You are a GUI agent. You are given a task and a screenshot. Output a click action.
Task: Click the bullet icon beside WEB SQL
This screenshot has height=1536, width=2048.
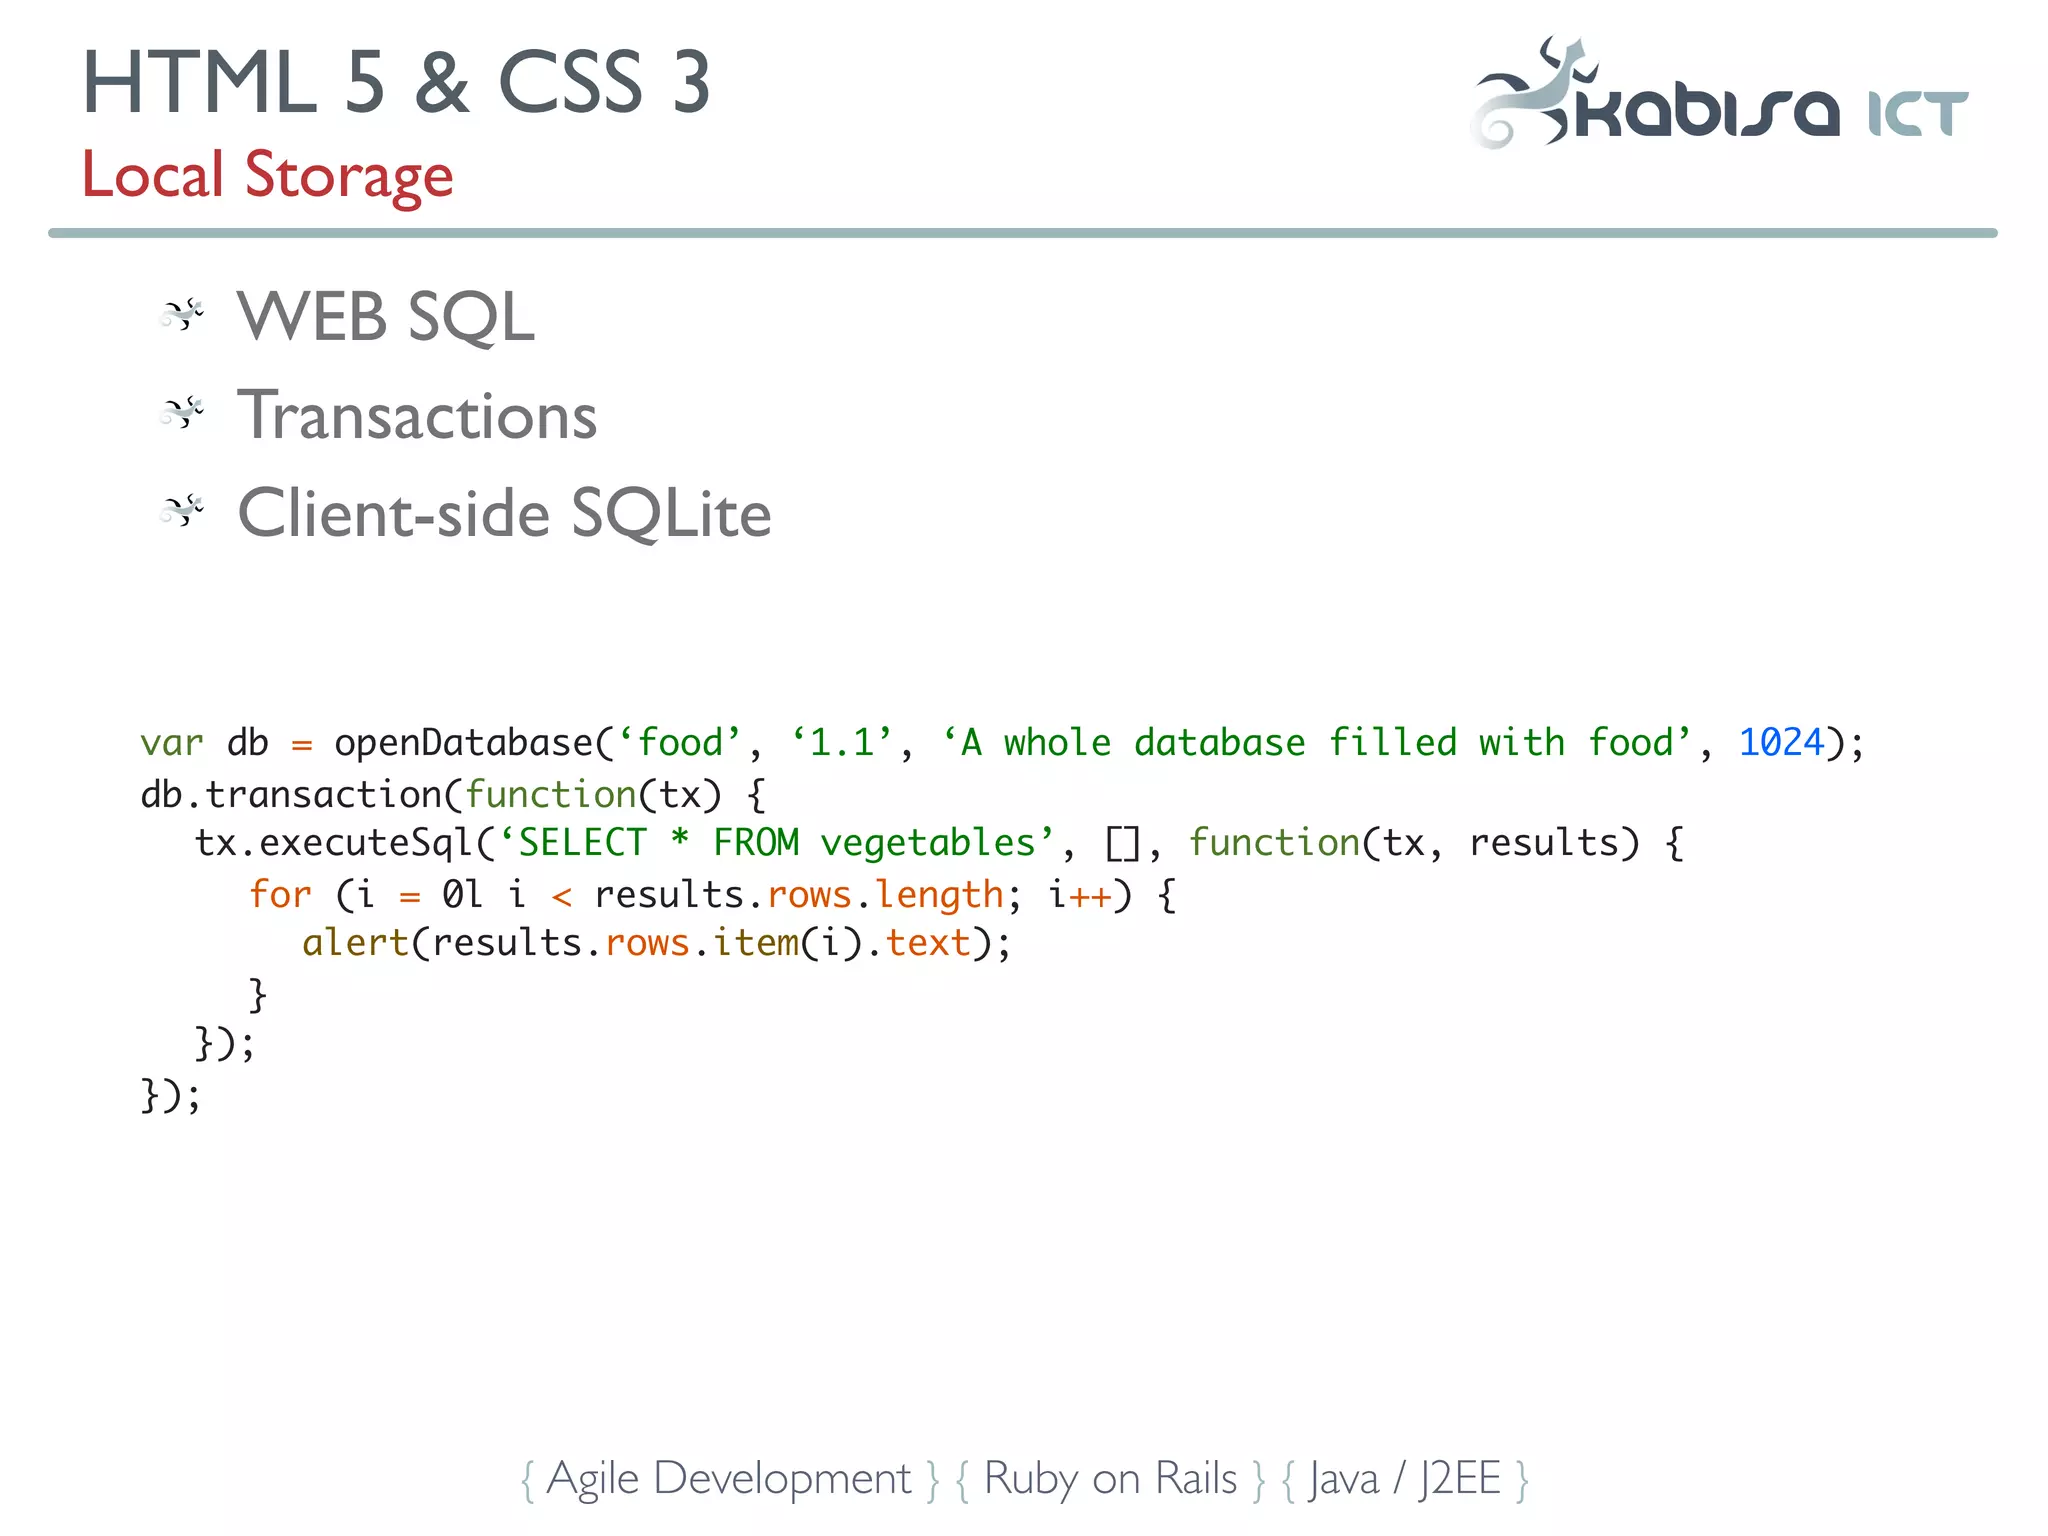tap(182, 315)
